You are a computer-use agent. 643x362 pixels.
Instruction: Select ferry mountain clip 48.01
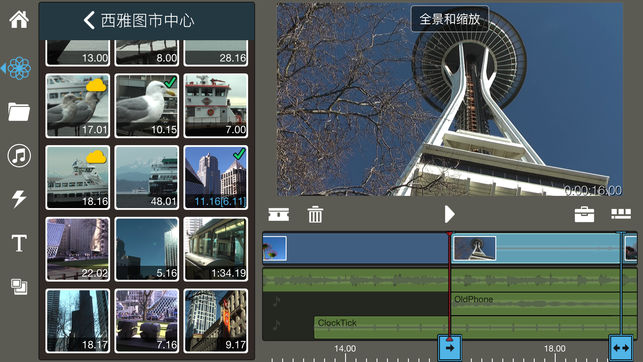pos(147,178)
